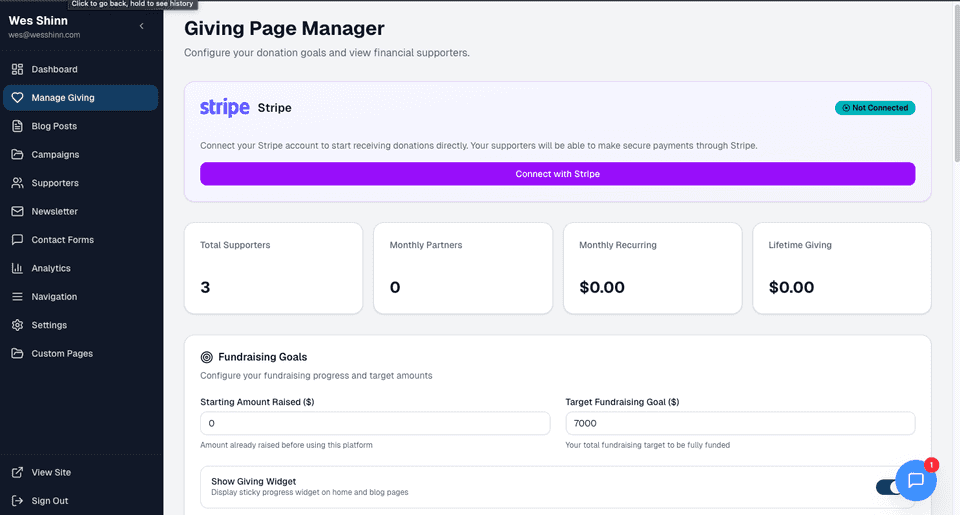Focus the Target Fundraising Goal field
Image resolution: width=960 pixels, height=515 pixels.
(739, 424)
